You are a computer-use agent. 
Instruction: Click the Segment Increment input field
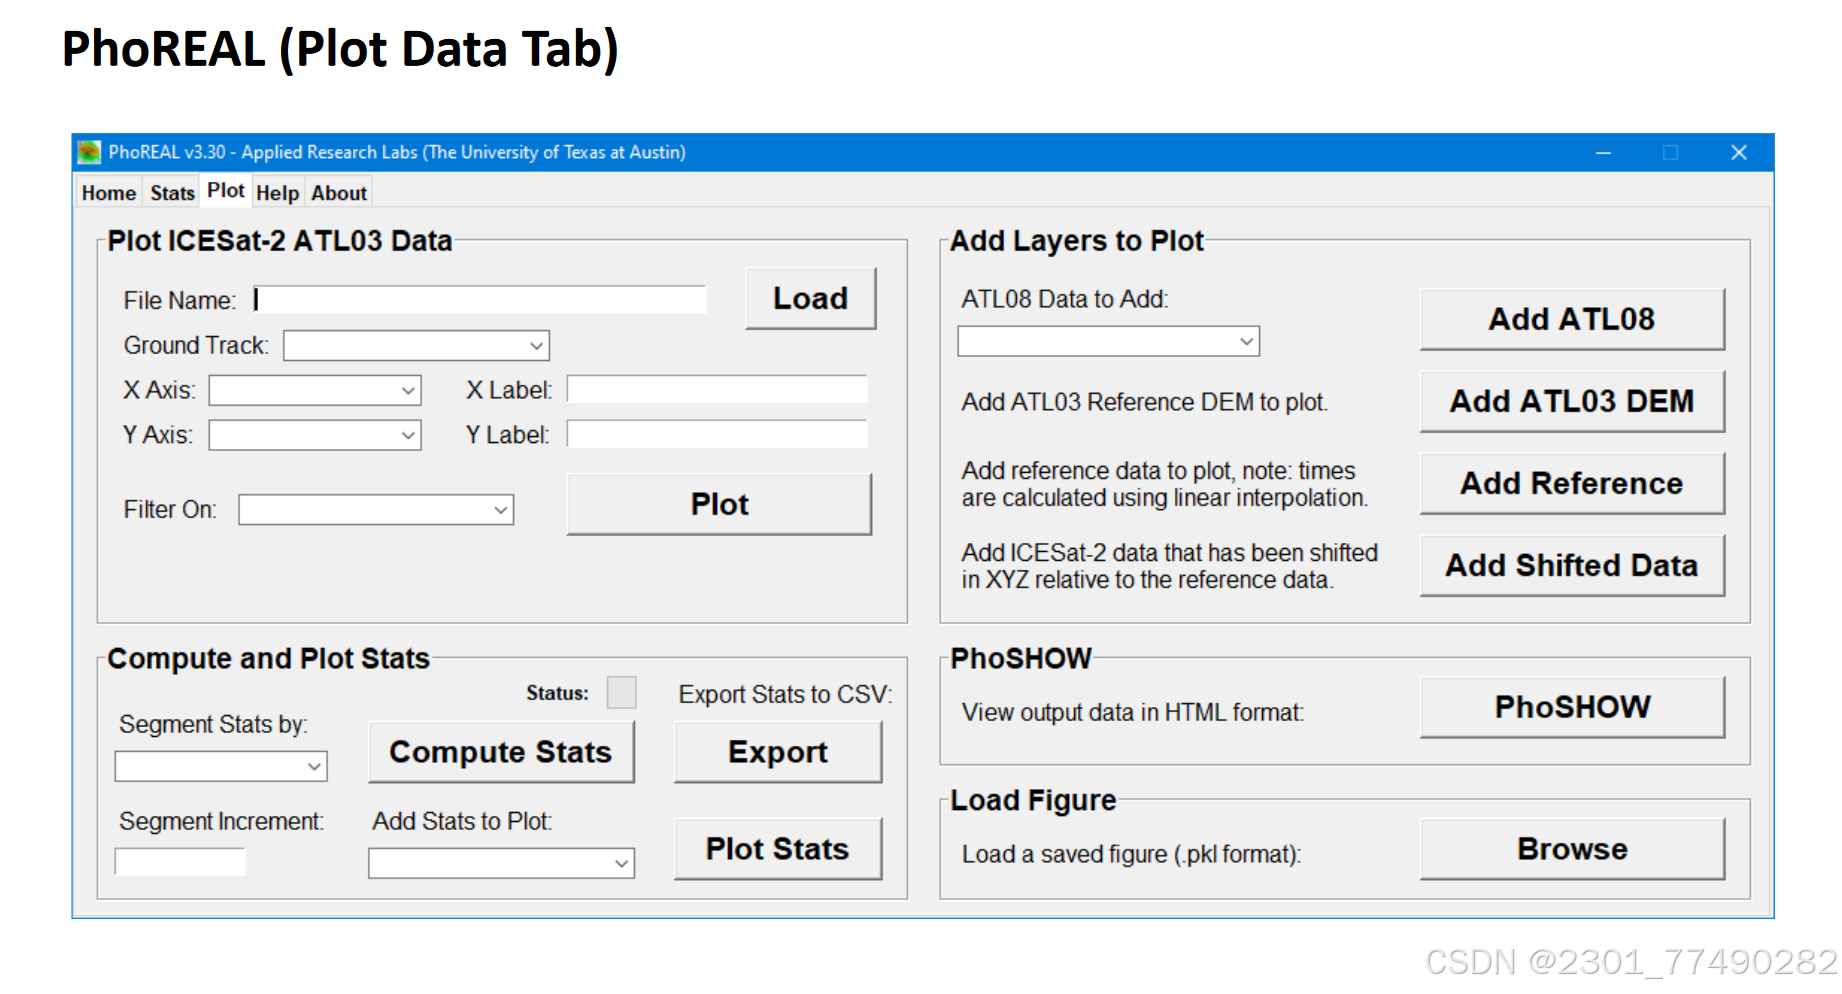click(180, 861)
